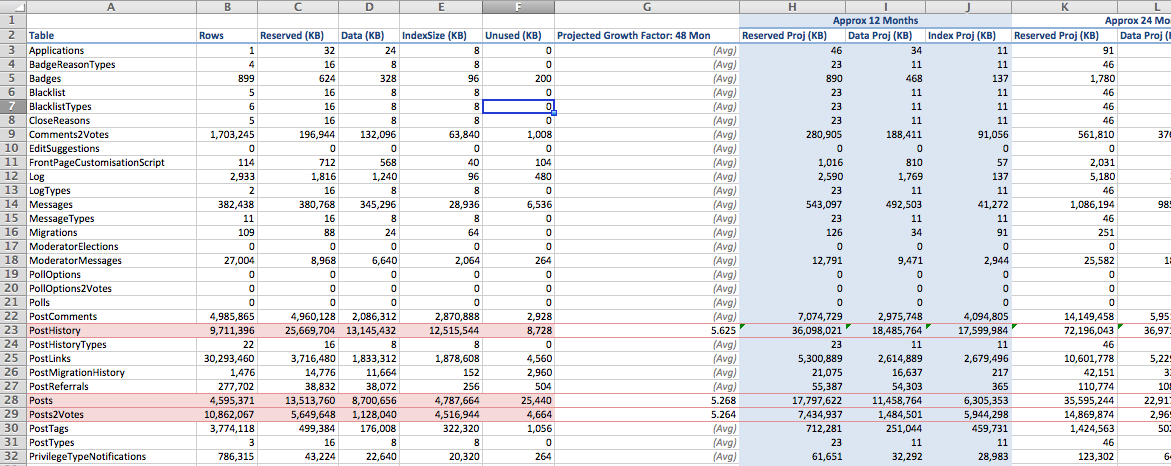1171x466 pixels.
Task: Select row 28 header
Action: [13, 400]
